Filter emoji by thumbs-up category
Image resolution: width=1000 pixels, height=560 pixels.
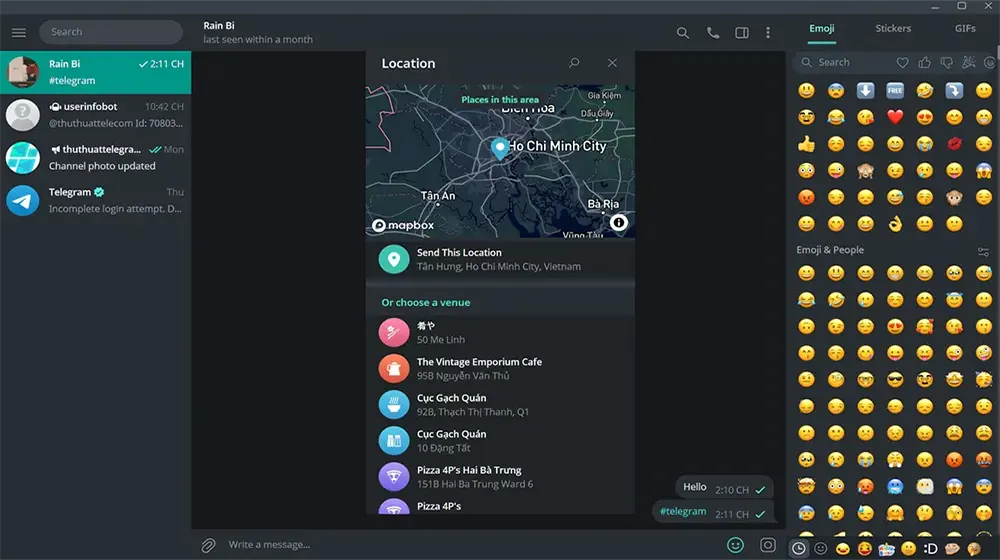coord(924,63)
